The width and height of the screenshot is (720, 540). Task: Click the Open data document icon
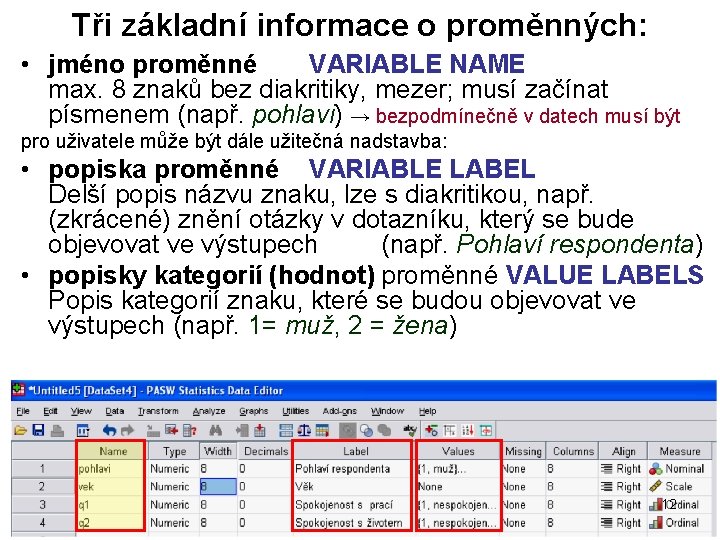pyautogui.click(x=20, y=431)
